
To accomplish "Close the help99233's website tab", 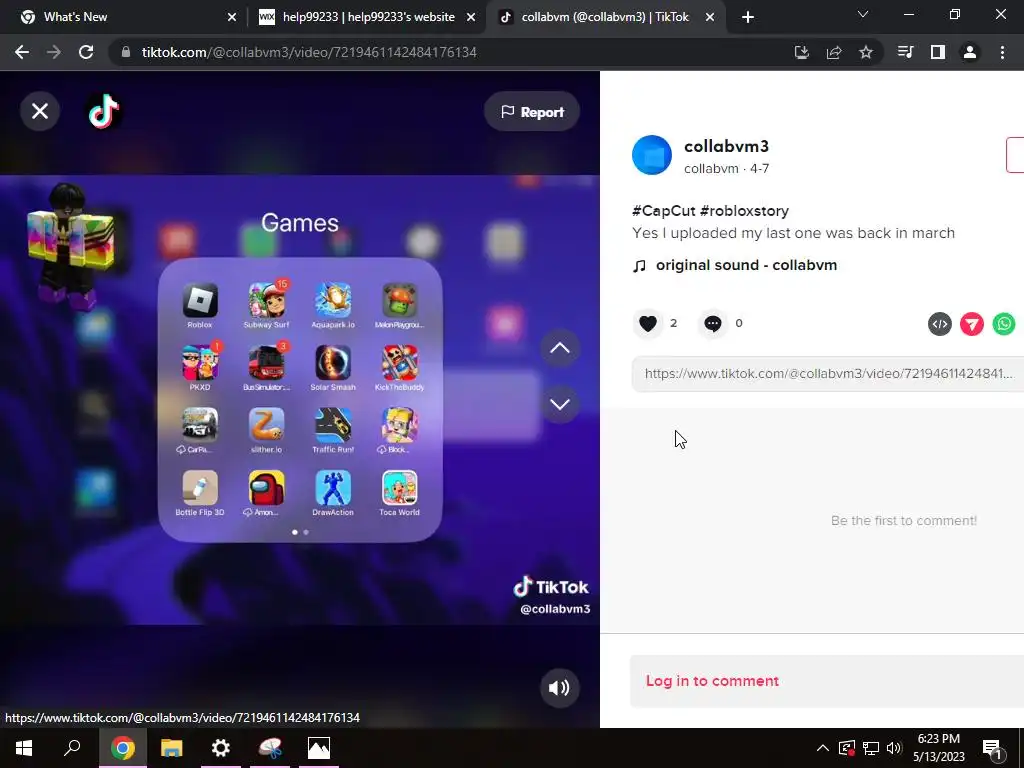I will [470, 18].
